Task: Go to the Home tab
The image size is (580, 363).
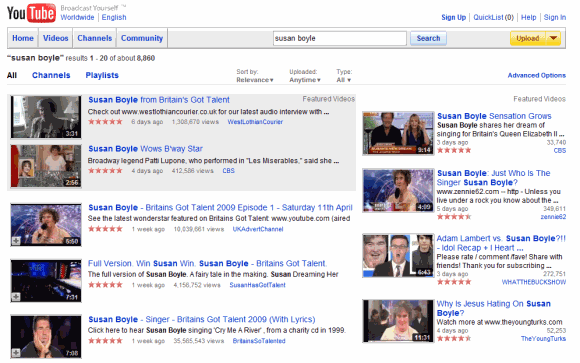Action: (23, 38)
